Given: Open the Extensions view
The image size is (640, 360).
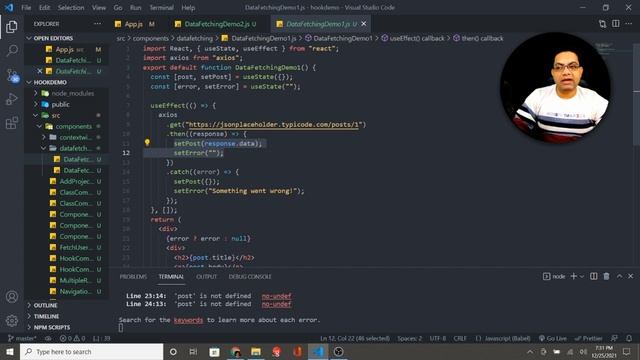Looking at the screenshot, I should click(12, 123).
